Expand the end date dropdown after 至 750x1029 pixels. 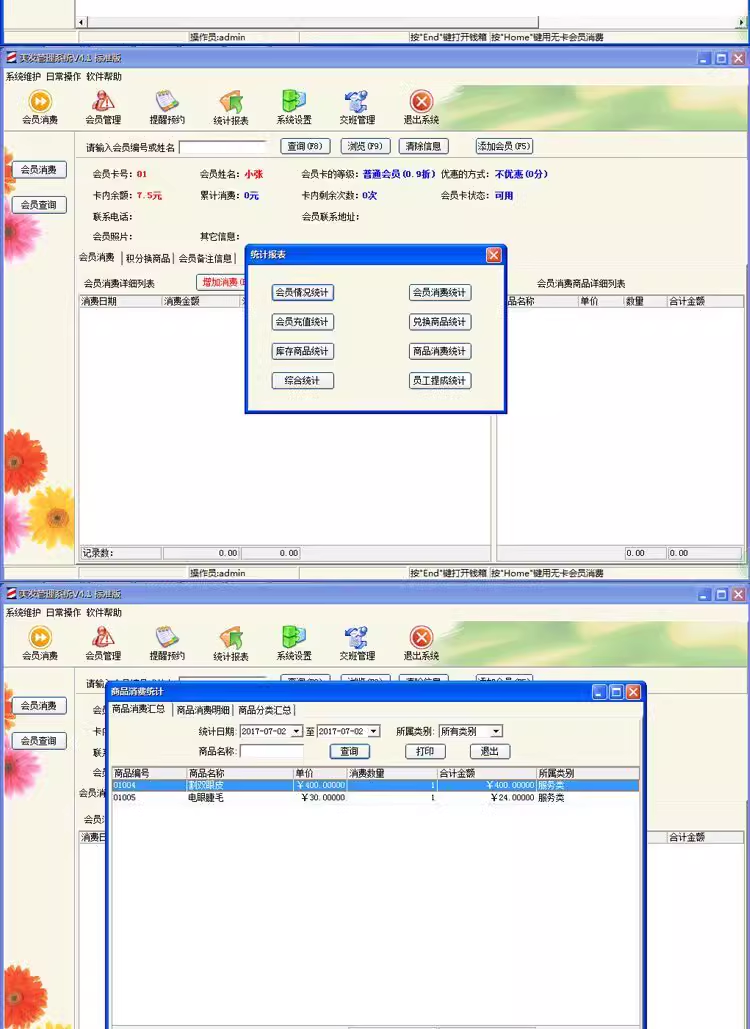pos(374,731)
